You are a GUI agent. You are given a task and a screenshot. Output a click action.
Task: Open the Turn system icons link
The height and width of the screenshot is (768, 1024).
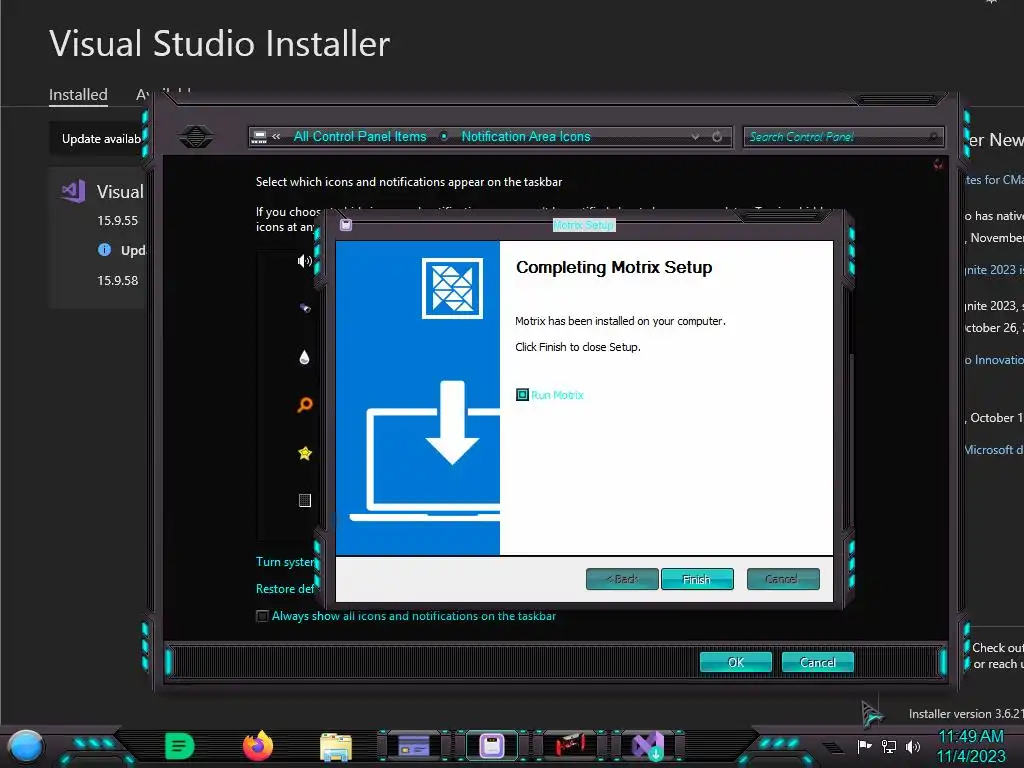tap(285, 562)
